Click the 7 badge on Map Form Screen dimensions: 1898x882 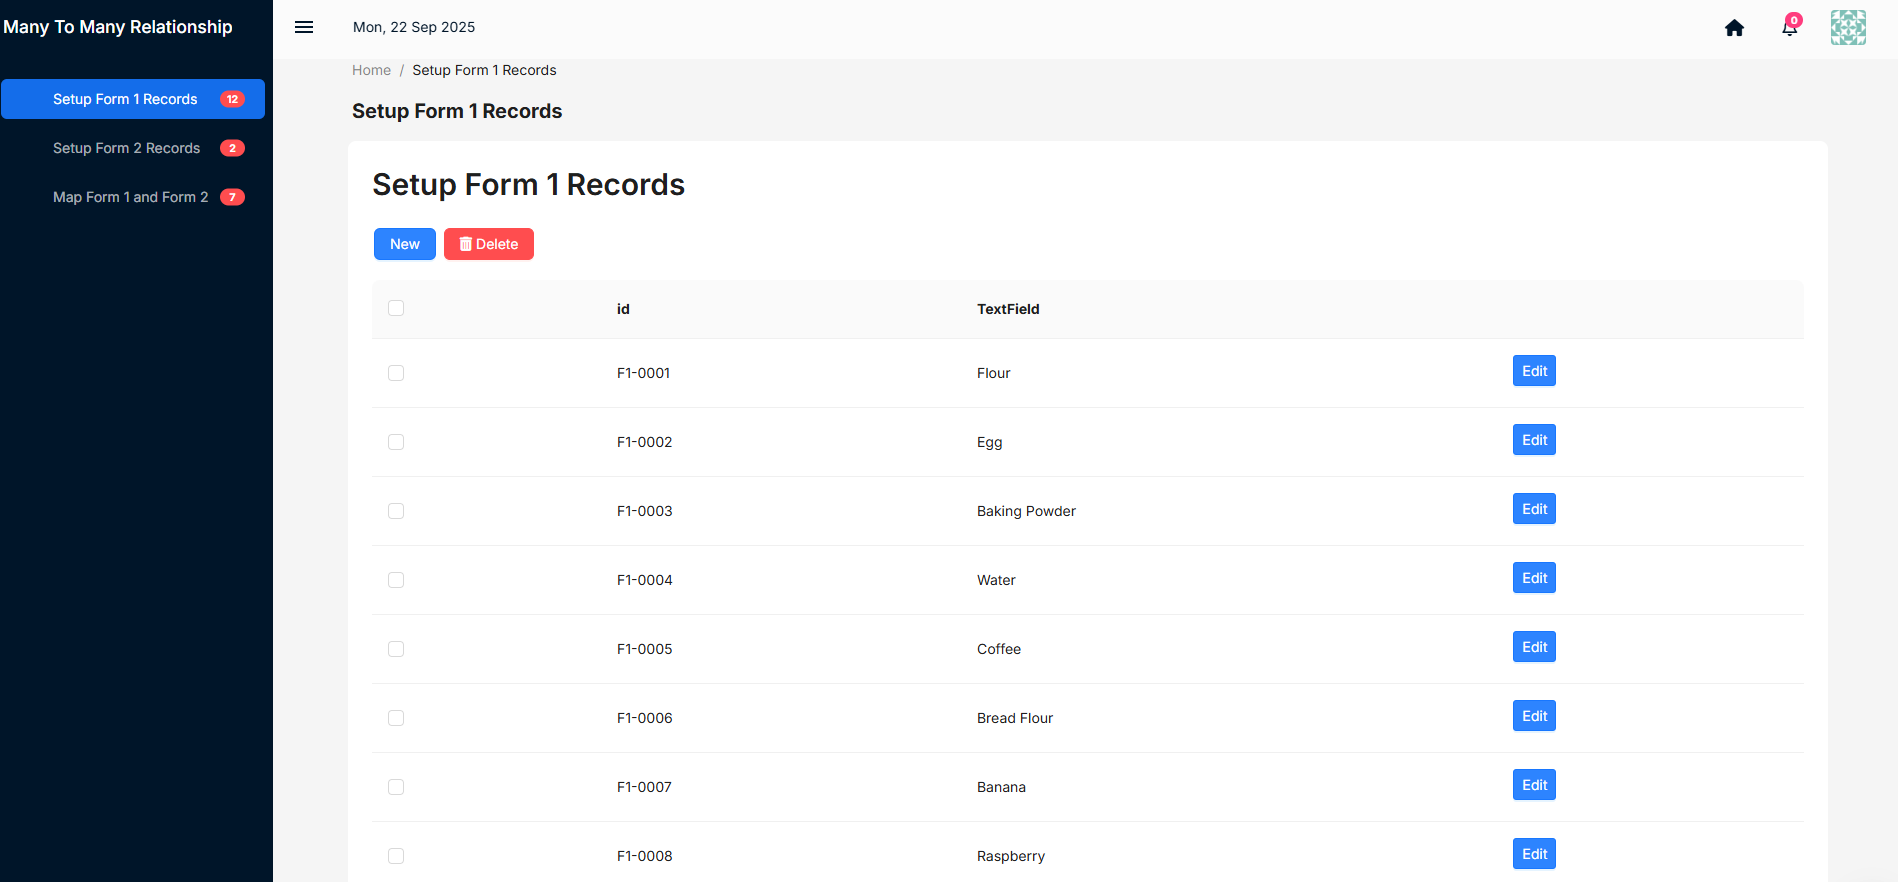(x=232, y=197)
